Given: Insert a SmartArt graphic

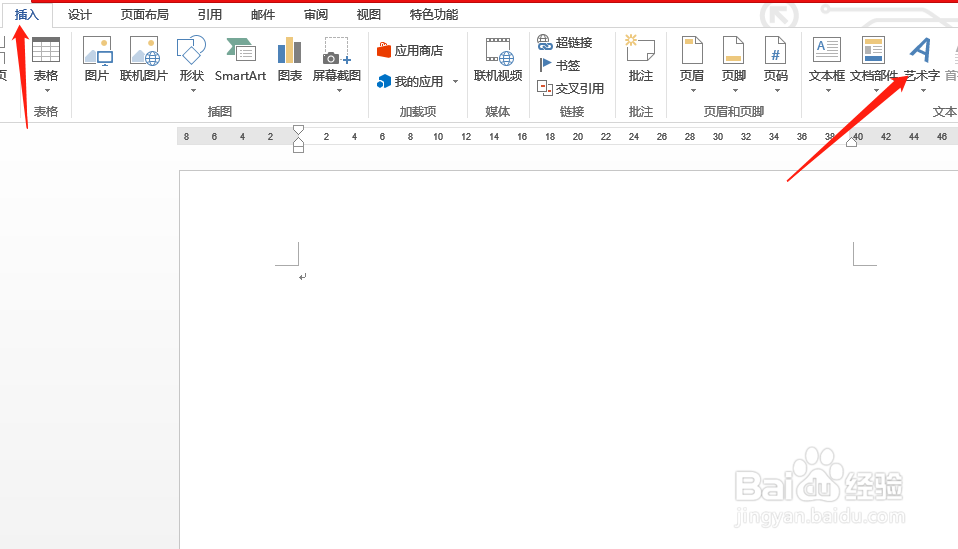Looking at the screenshot, I should [x=240, y=59].
